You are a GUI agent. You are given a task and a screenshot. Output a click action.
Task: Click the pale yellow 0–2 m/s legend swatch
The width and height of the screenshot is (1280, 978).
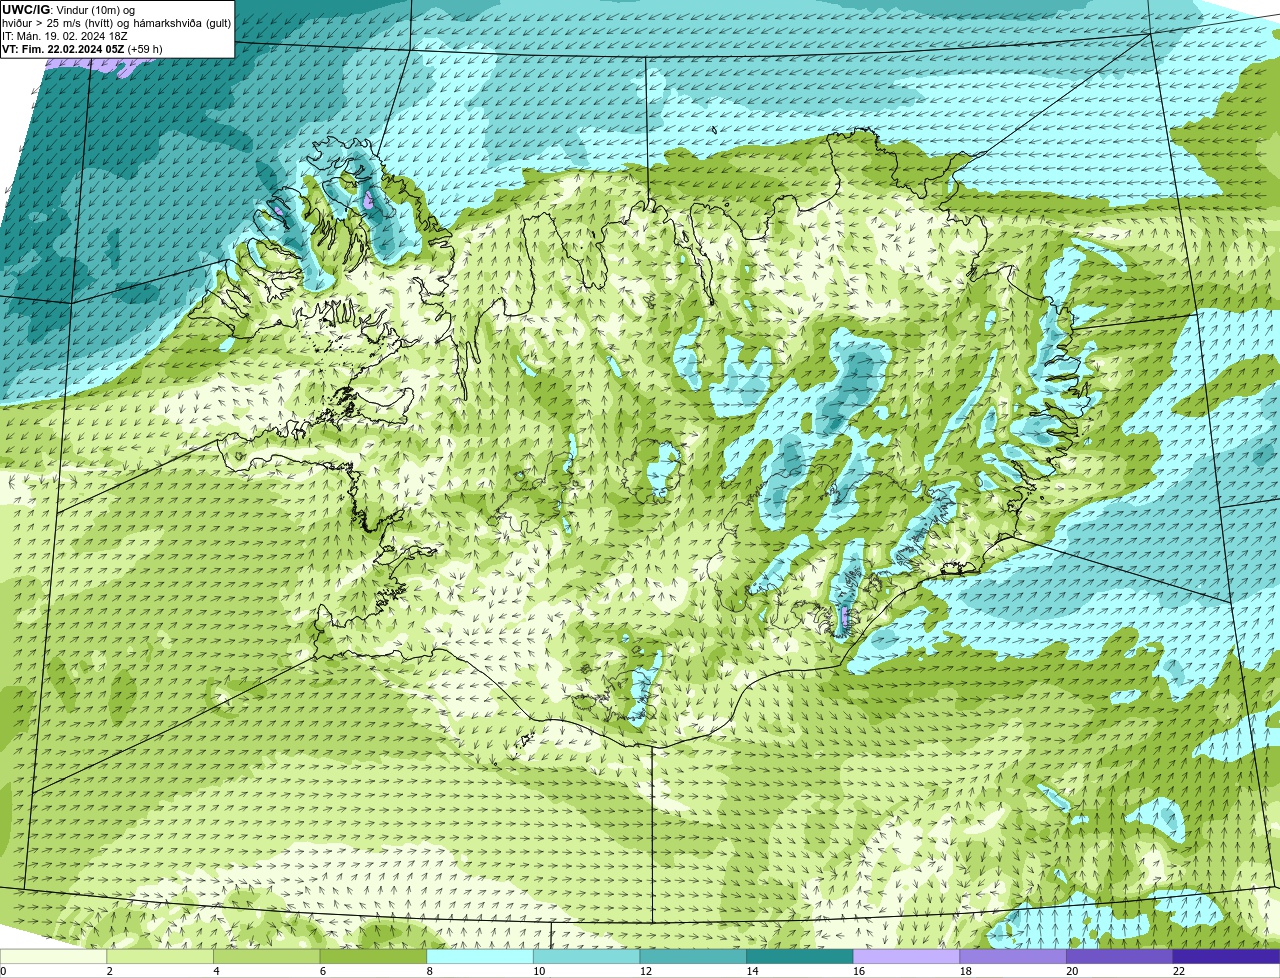pos(53,956)
